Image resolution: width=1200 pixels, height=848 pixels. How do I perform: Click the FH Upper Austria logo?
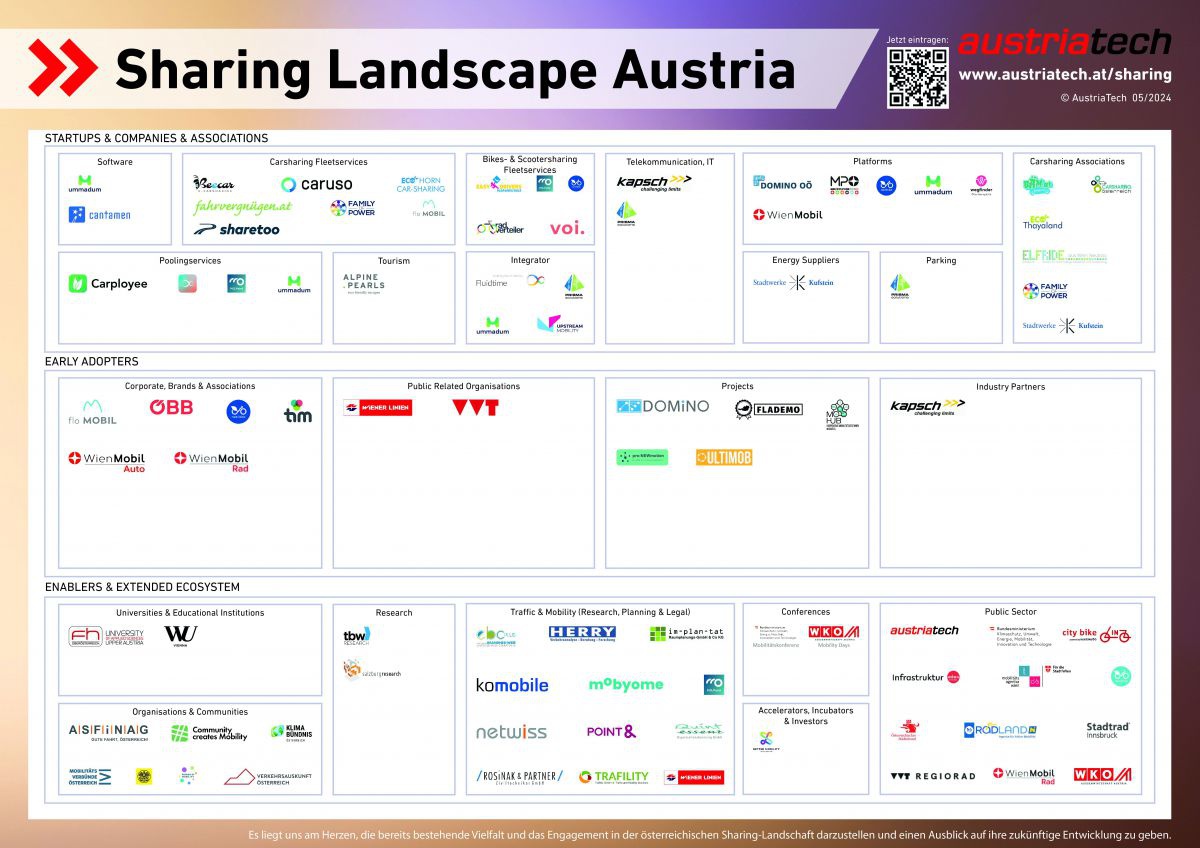click(106, 637)
